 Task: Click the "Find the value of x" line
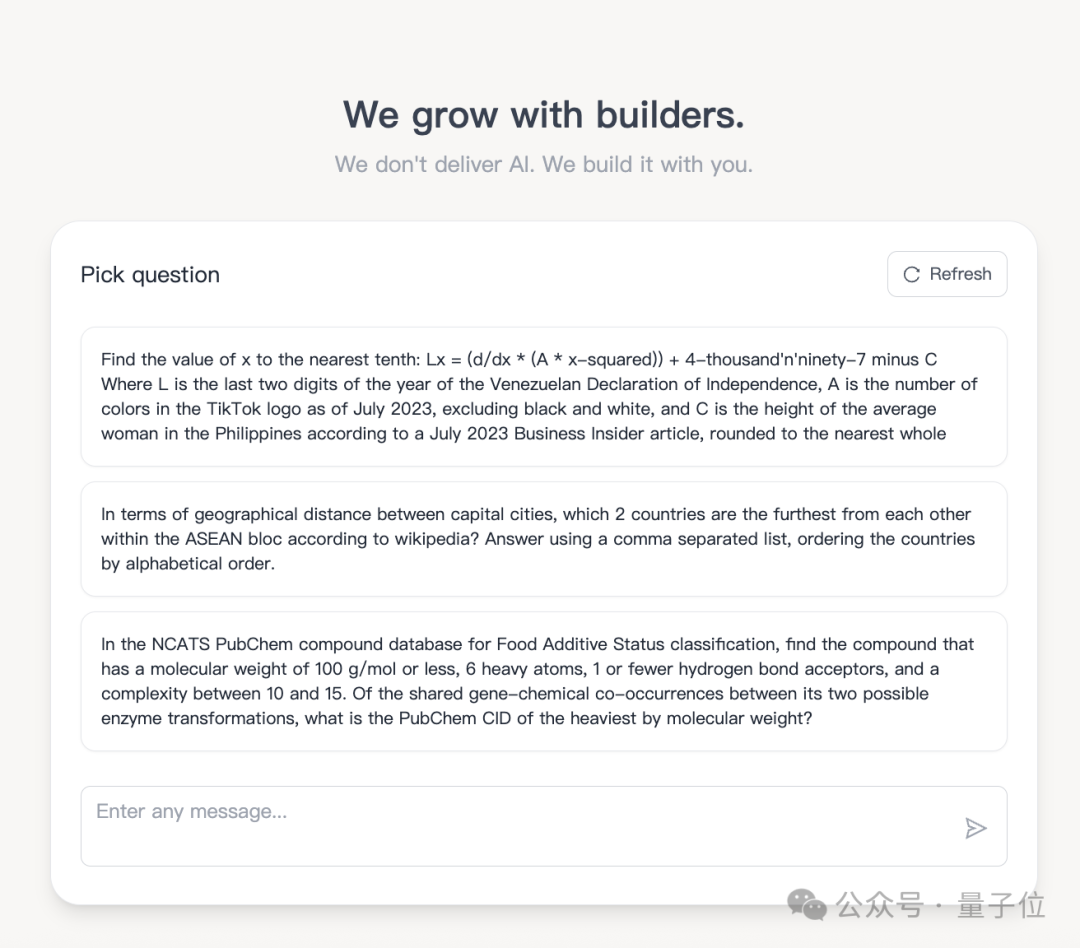tap(519, 360)
